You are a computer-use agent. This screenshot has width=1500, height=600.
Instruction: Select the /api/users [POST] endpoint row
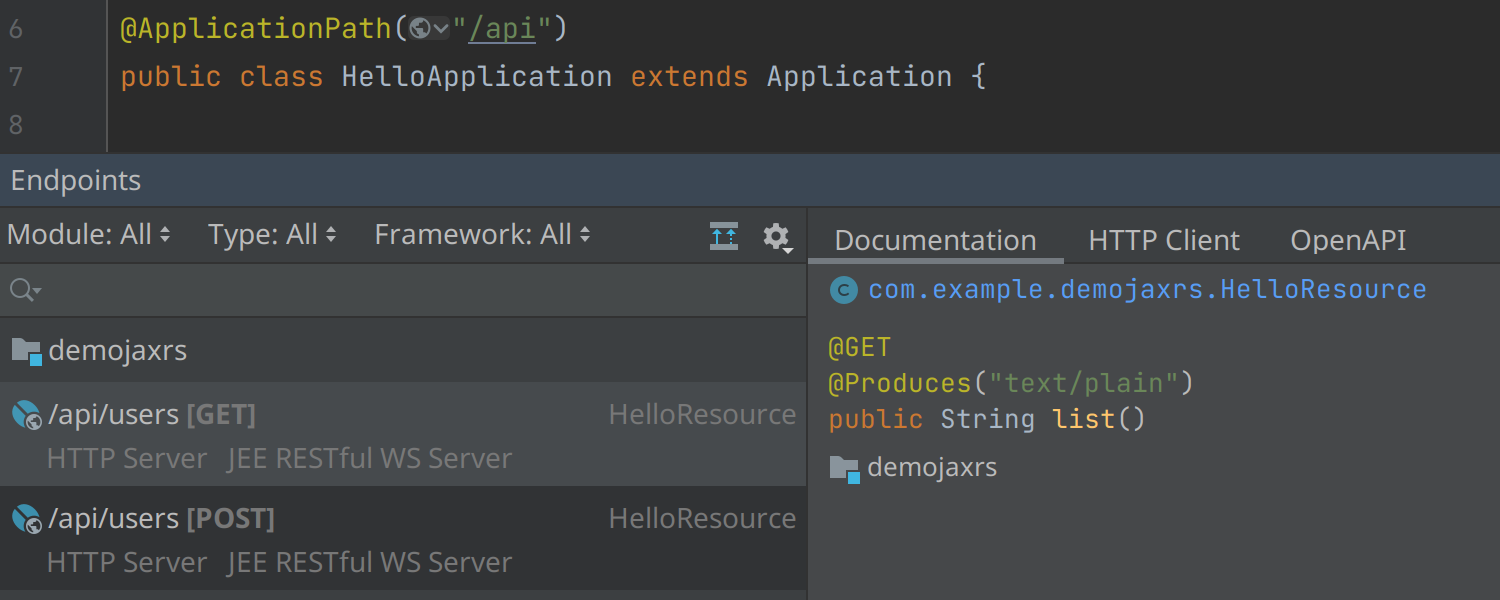click(x=400, y=538)
